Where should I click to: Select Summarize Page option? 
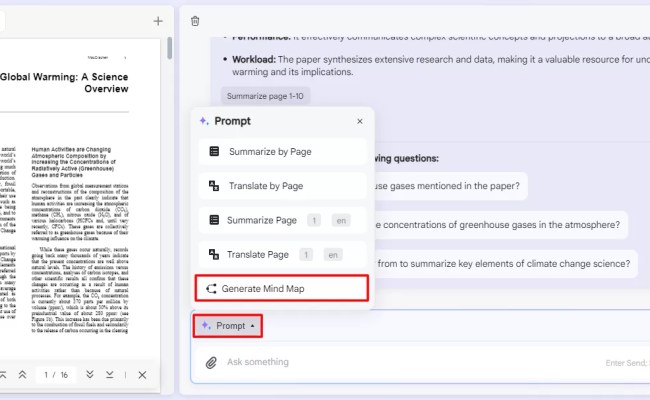(x=282, y=220)
